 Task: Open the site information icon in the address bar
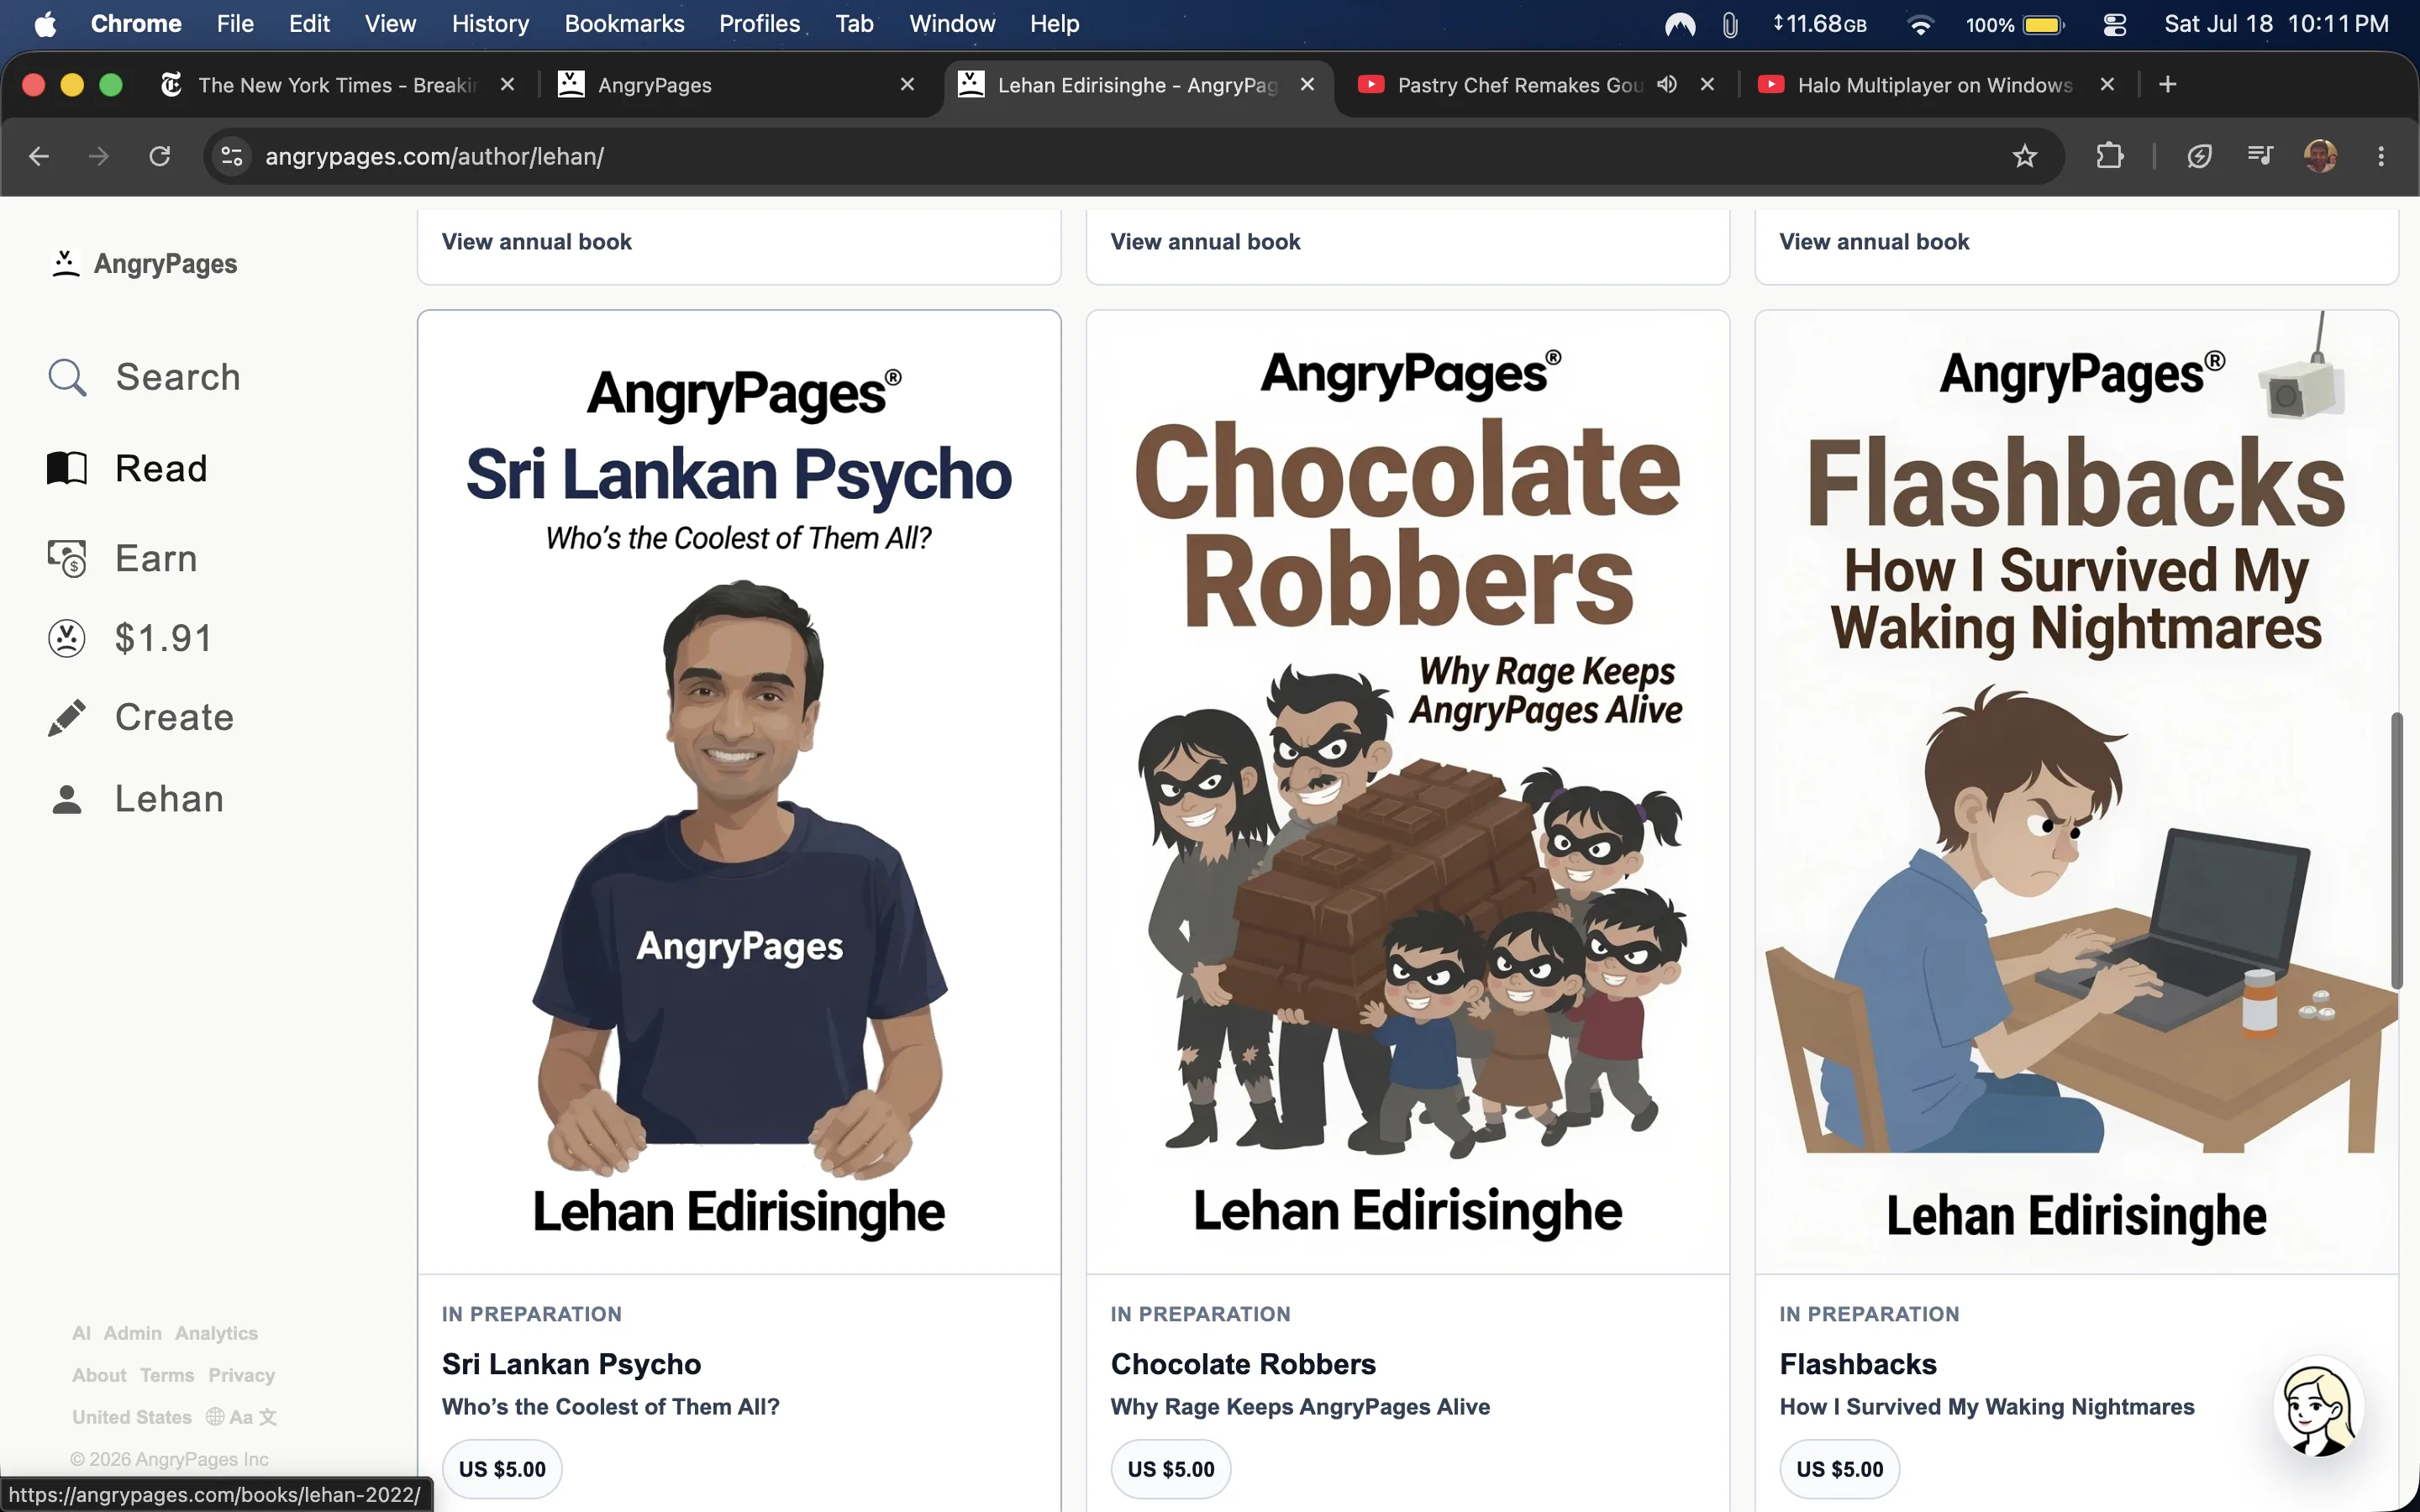232,156
